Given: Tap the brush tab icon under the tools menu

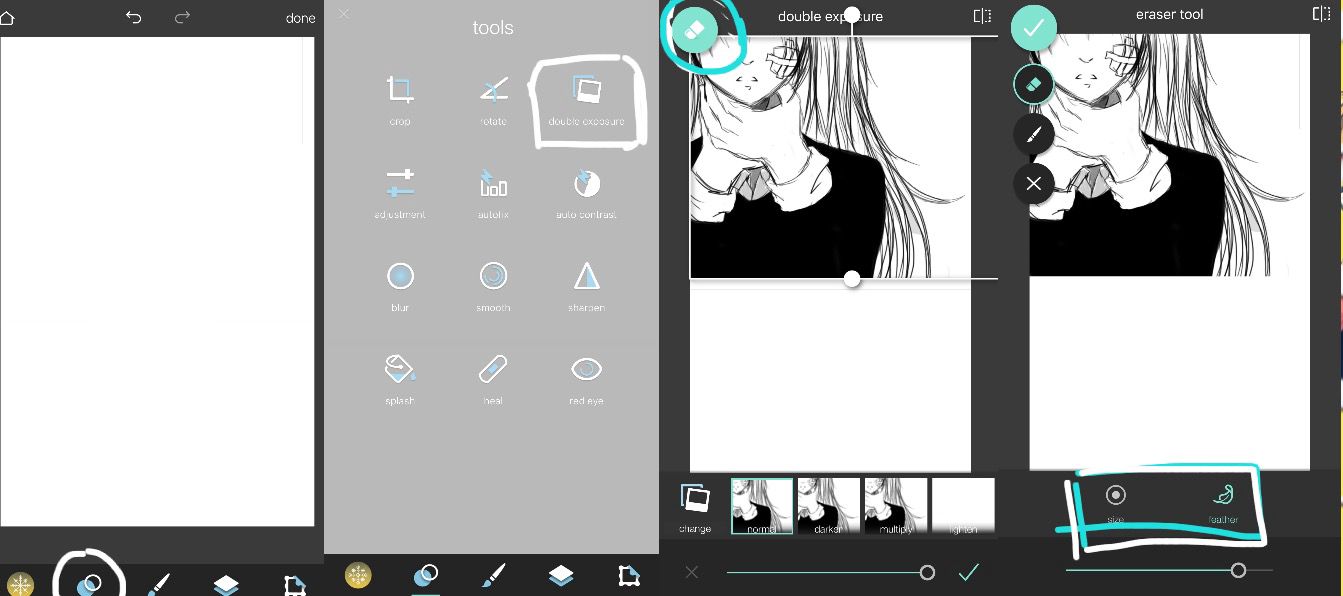Looking at the screenshot, I should point(494,575).
